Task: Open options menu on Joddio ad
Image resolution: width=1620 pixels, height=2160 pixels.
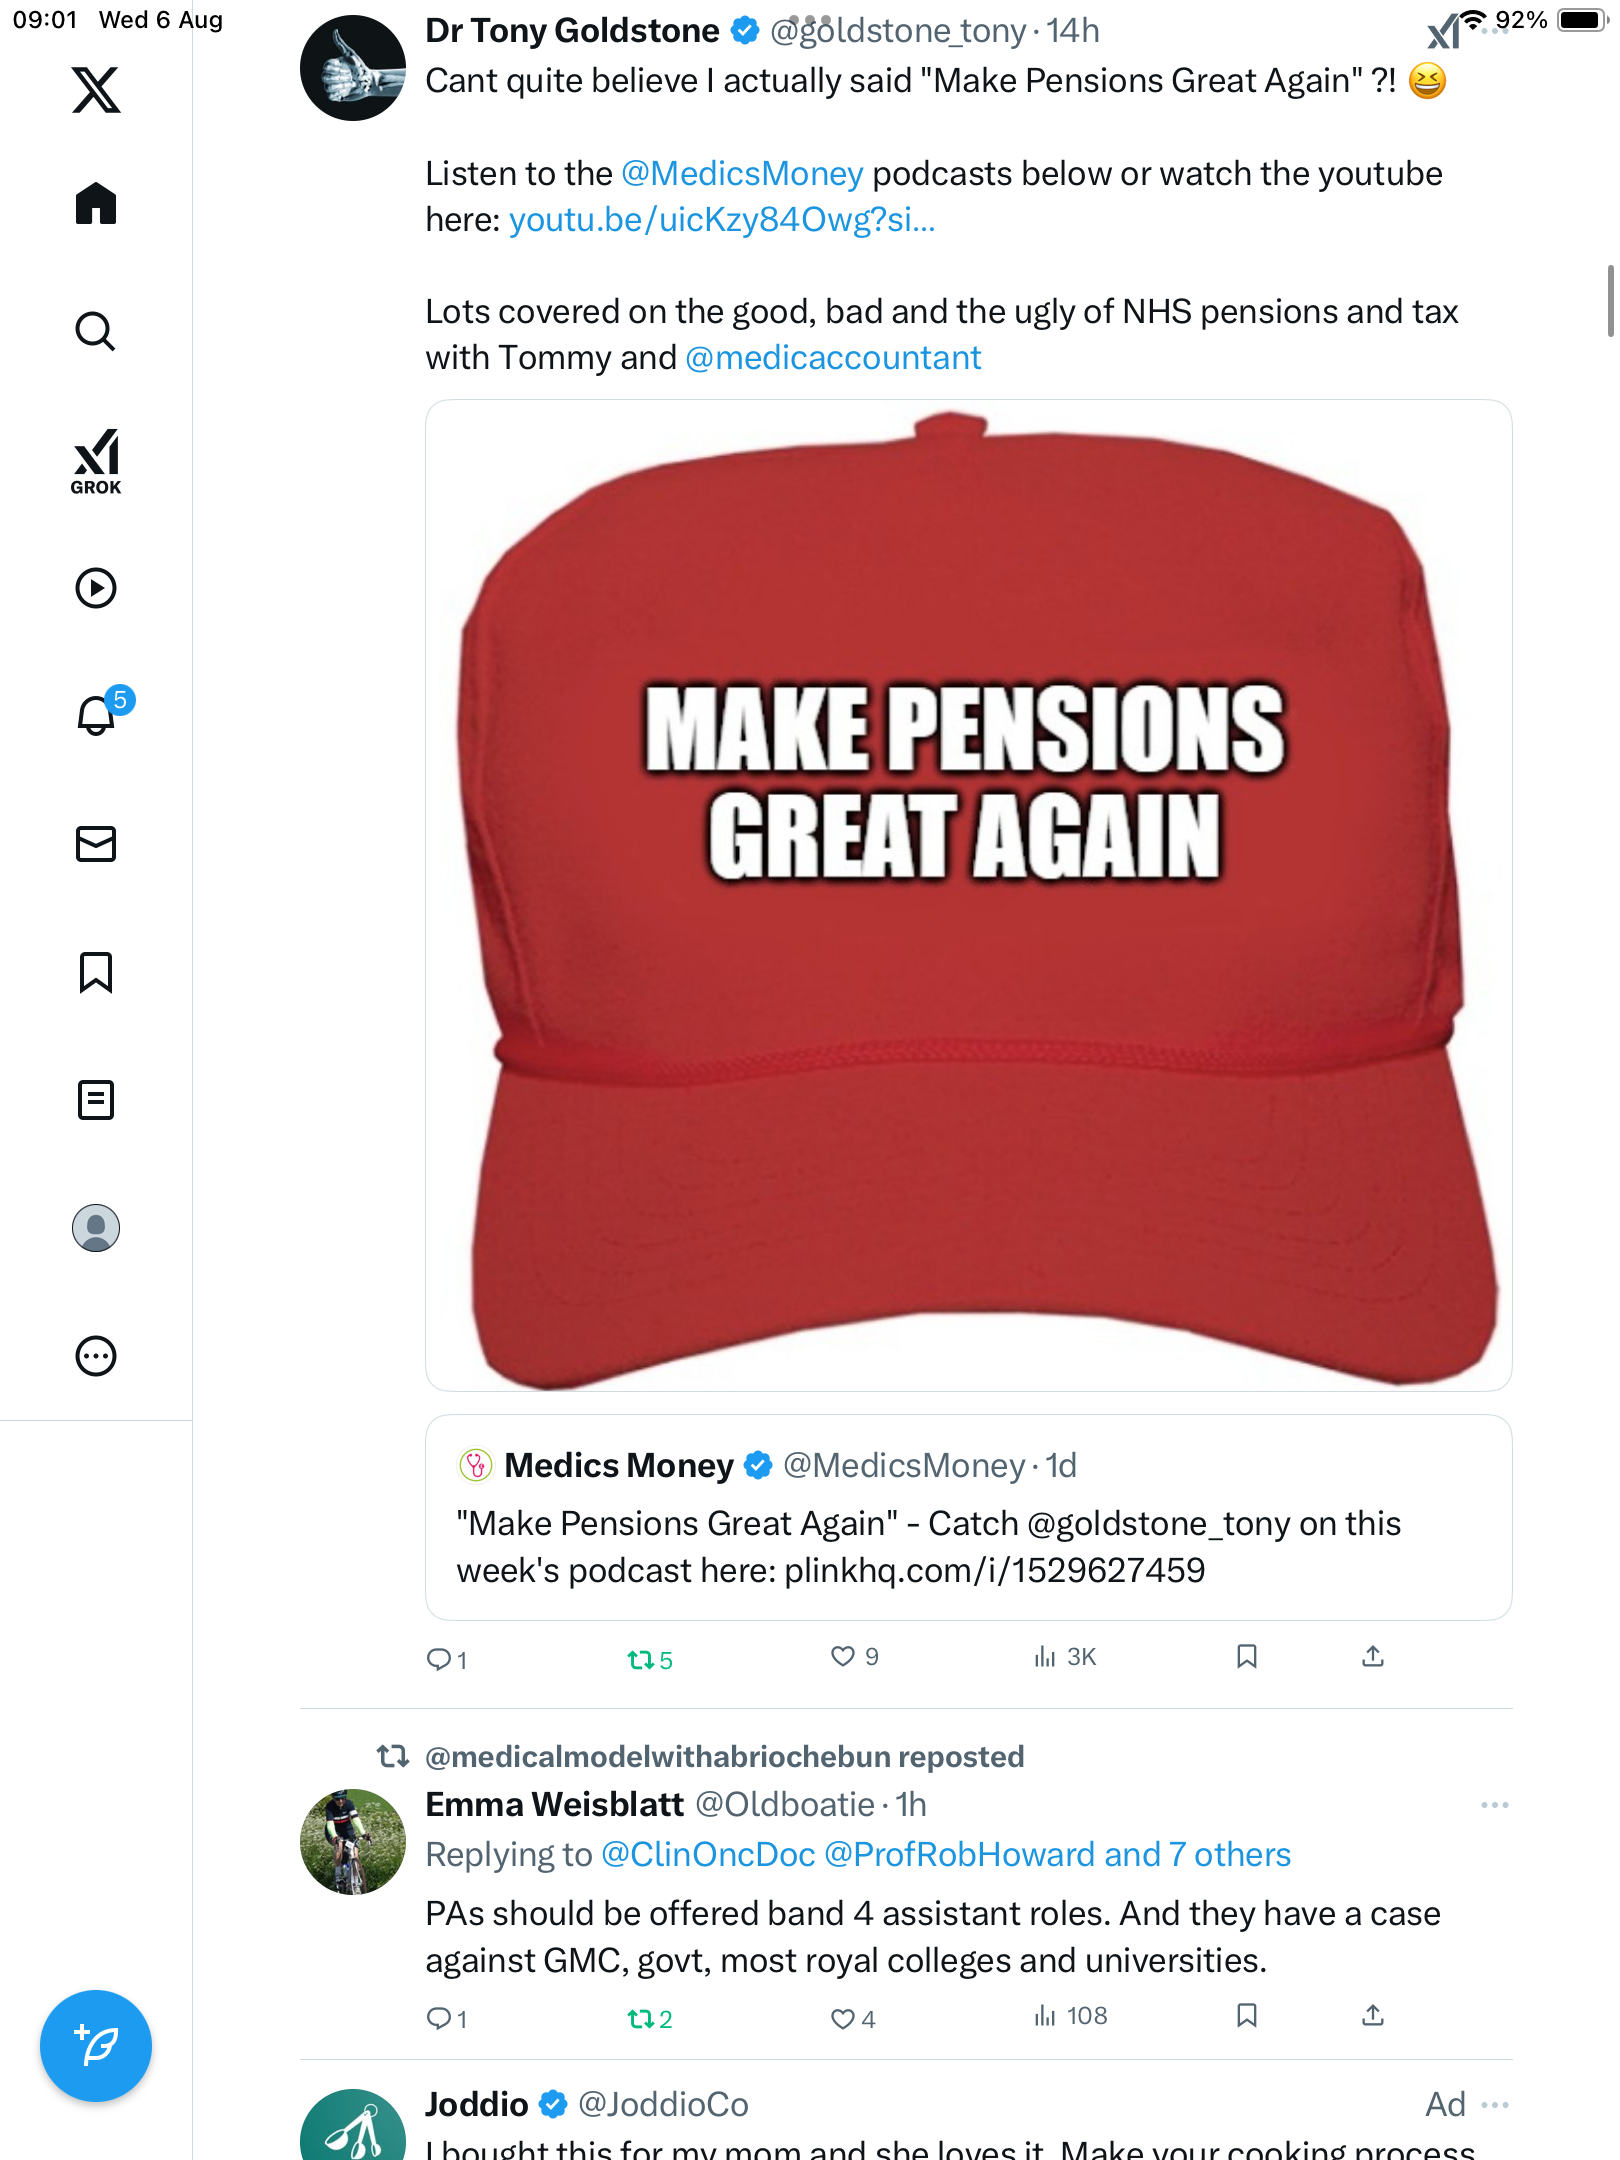Action: tap(1494, 2105)
